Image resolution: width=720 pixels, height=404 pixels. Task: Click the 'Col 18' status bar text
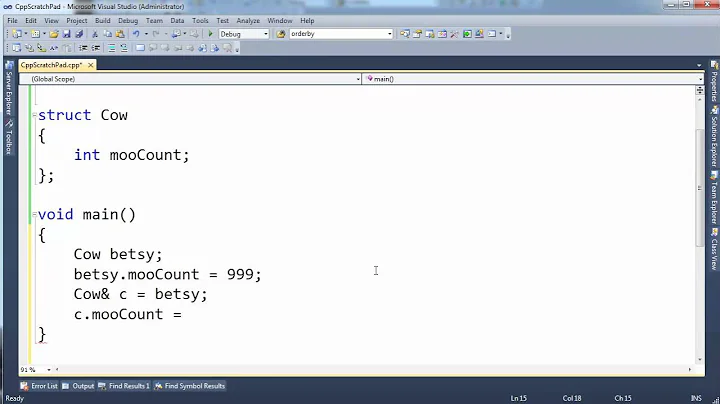coord(572,398)
